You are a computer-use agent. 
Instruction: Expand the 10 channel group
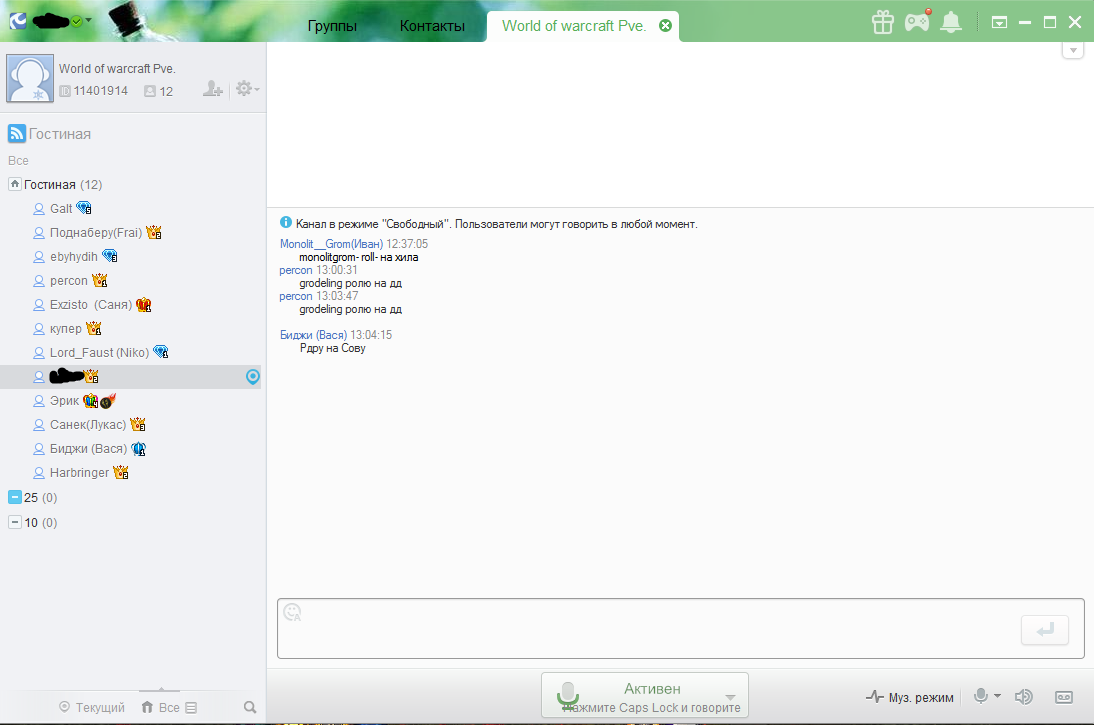pyautogui.click(x=14, y=522)
